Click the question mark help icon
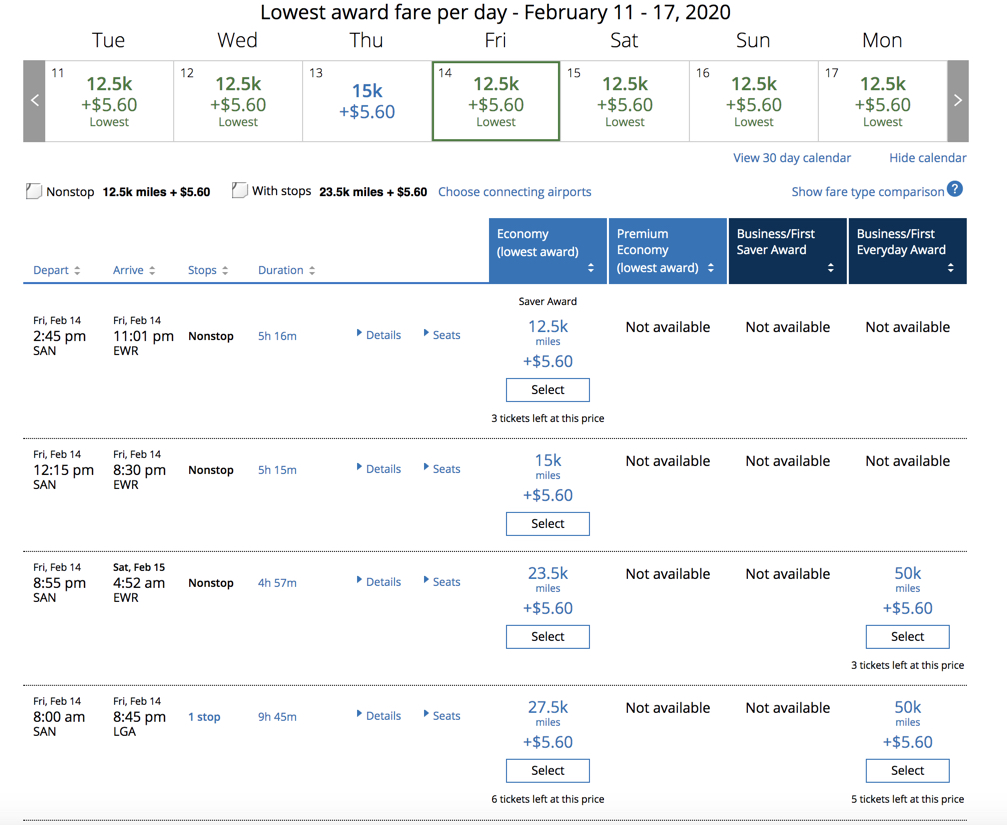The width and height of the screenshot is (1007, 825). pyautogui.click(x=950, y=189)
